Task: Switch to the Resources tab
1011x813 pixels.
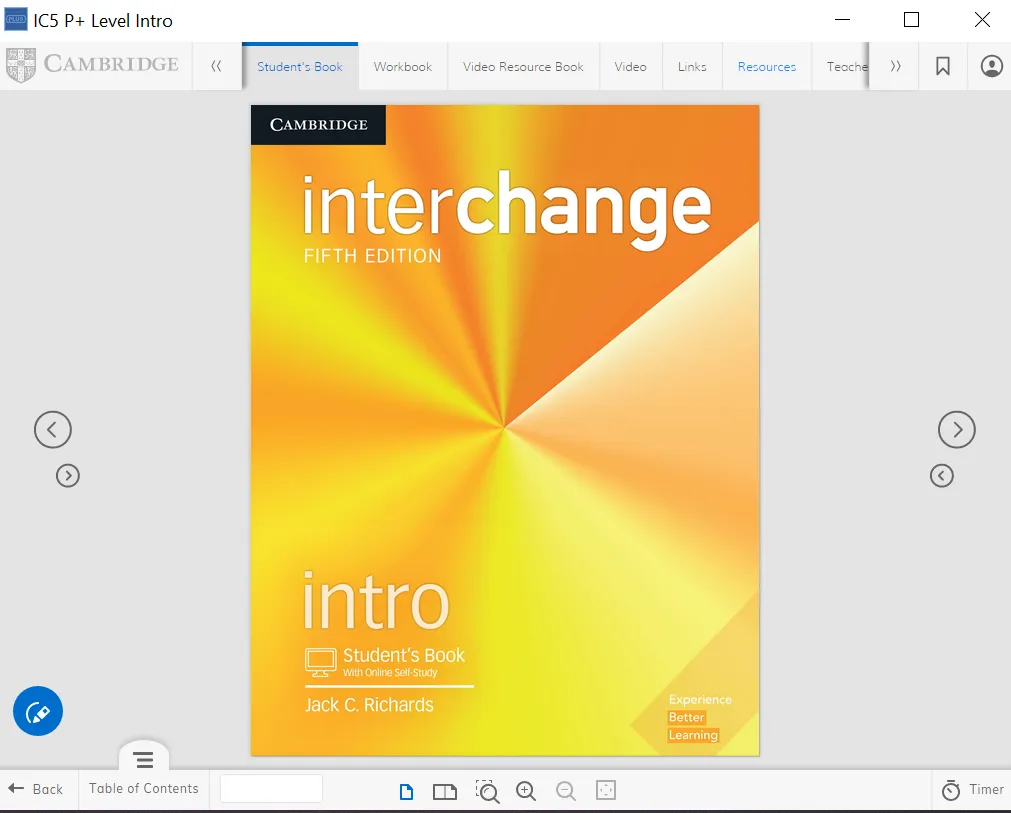Action: pos(767,66)
